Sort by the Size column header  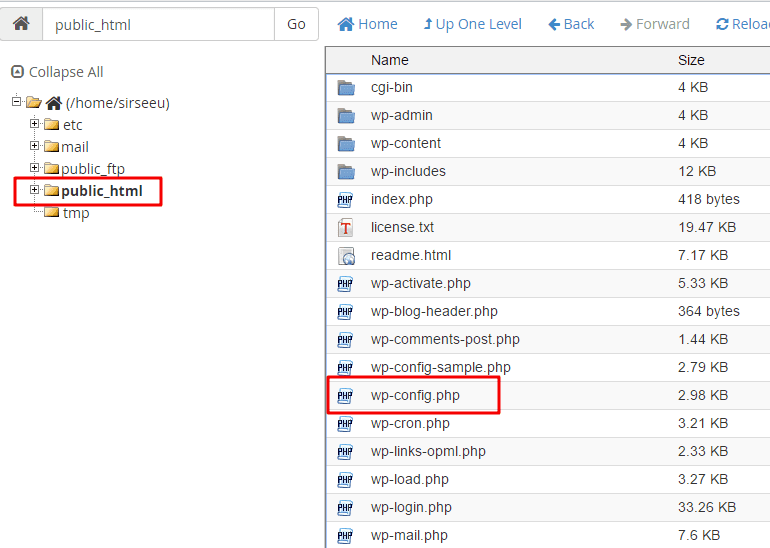click(x=691, y=60)
